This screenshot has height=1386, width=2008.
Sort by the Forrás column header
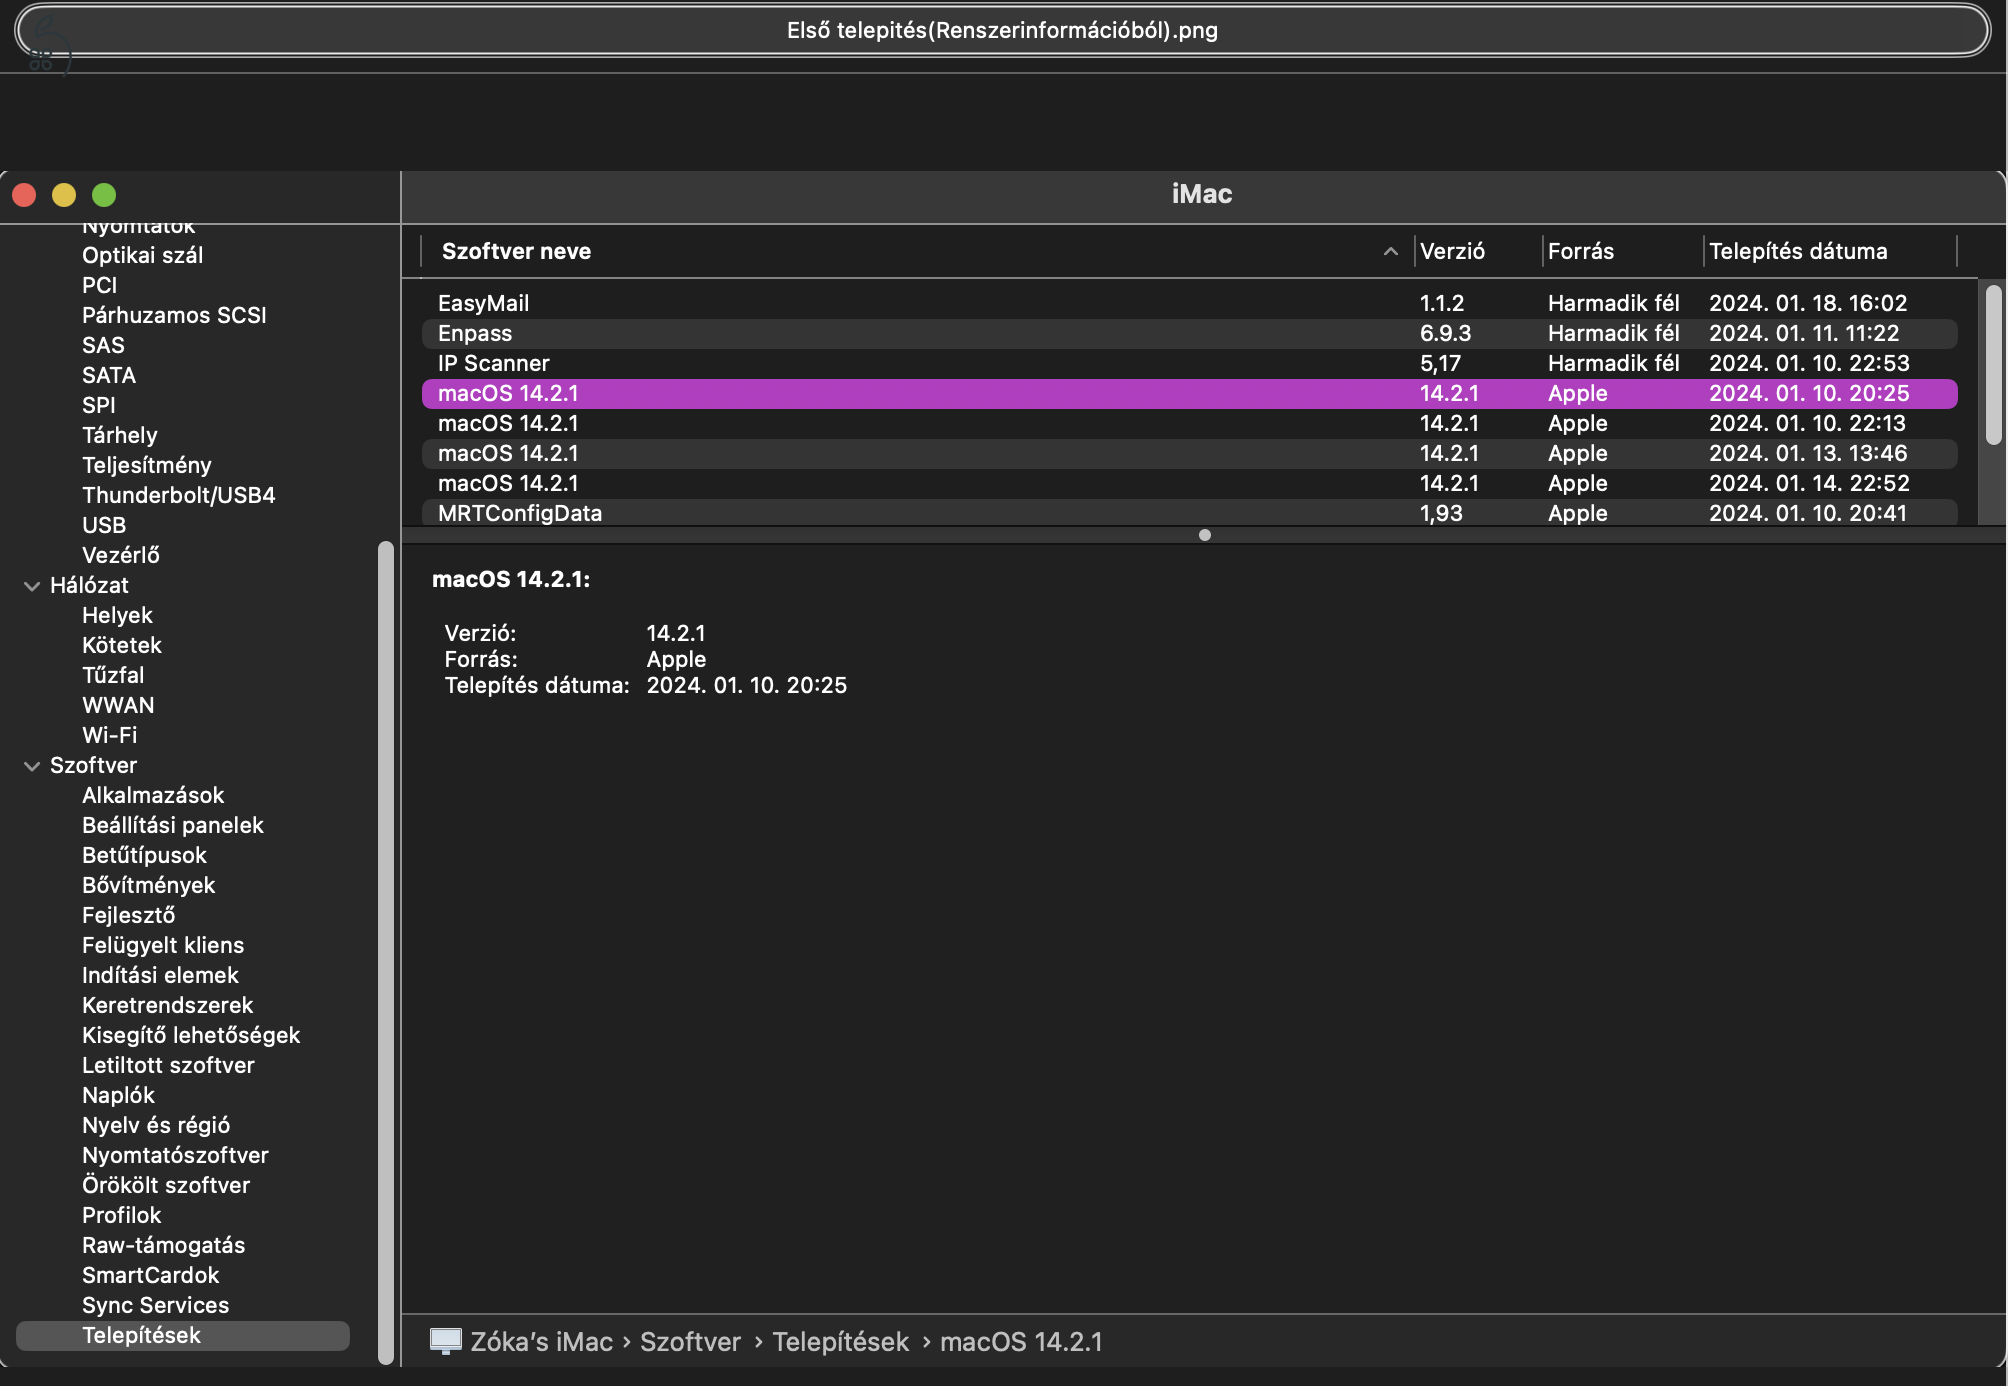(1580, 252)
